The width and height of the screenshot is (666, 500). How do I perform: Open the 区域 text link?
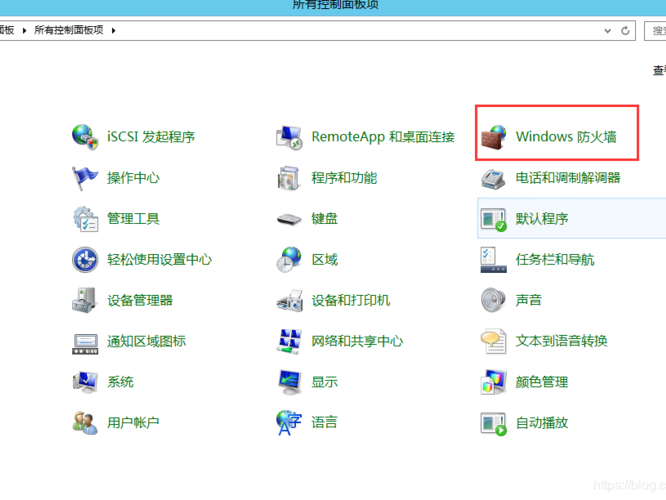pos(325,260)
